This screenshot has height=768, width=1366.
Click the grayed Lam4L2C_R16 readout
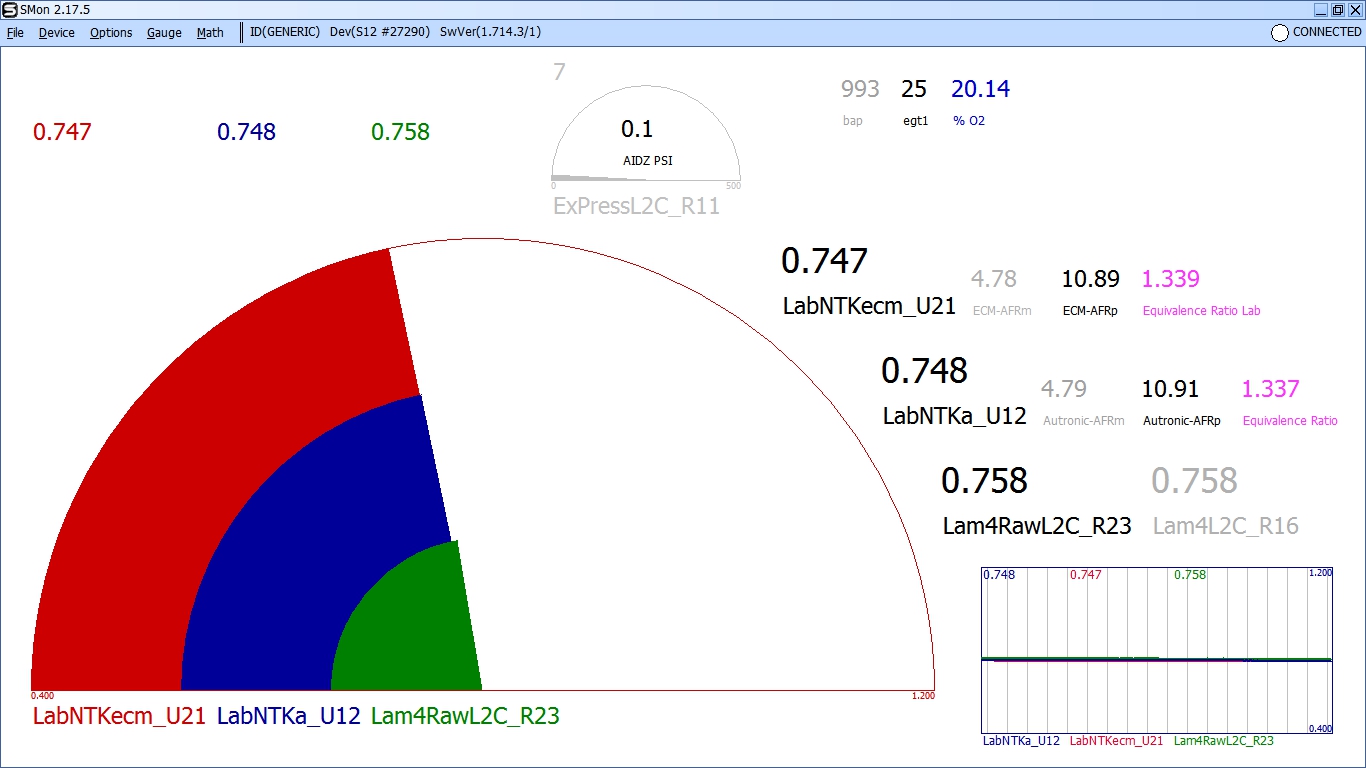pos(1195,481)
